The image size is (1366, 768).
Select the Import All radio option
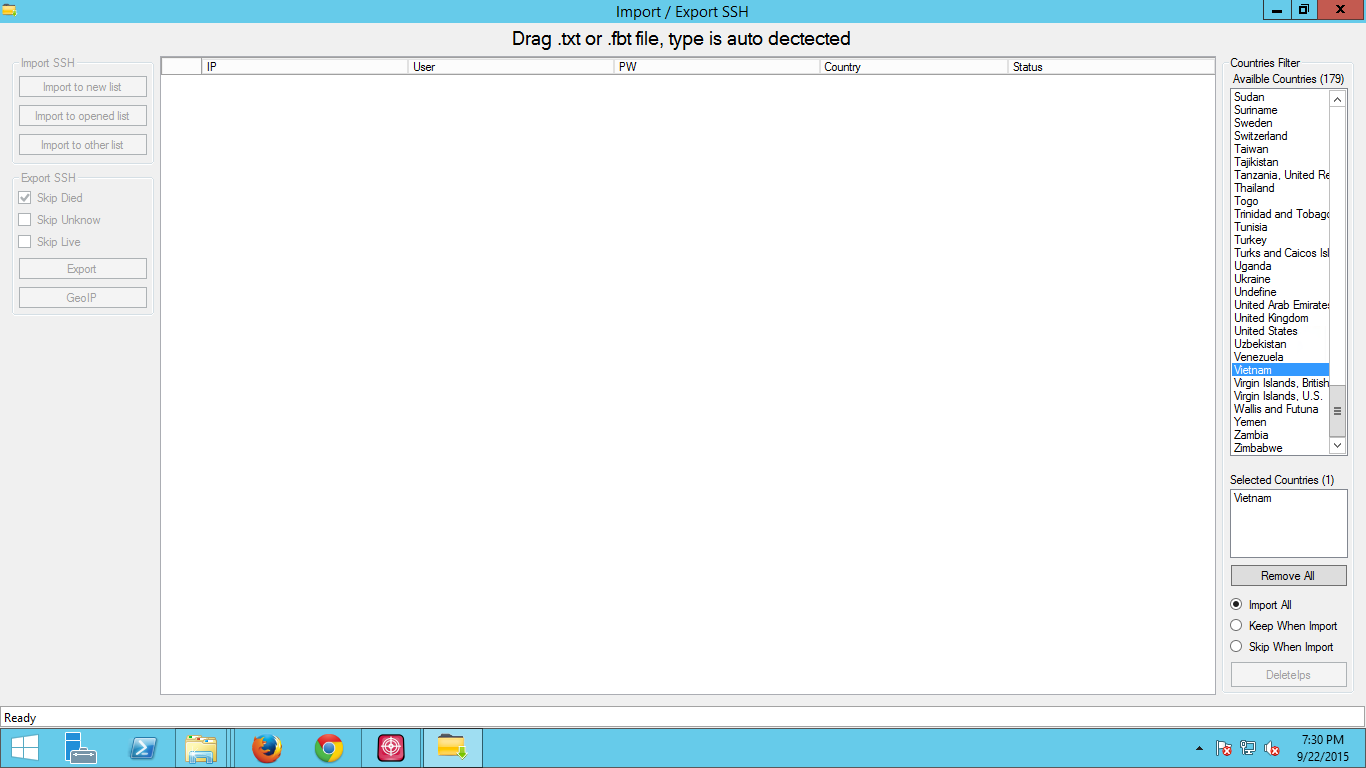(x=1236, y=604)
